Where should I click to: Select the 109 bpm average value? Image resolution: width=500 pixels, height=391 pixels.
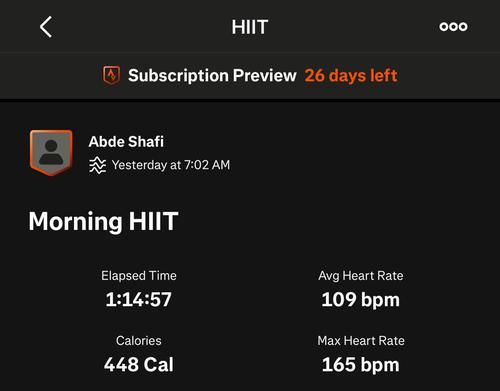coord(361,300)
